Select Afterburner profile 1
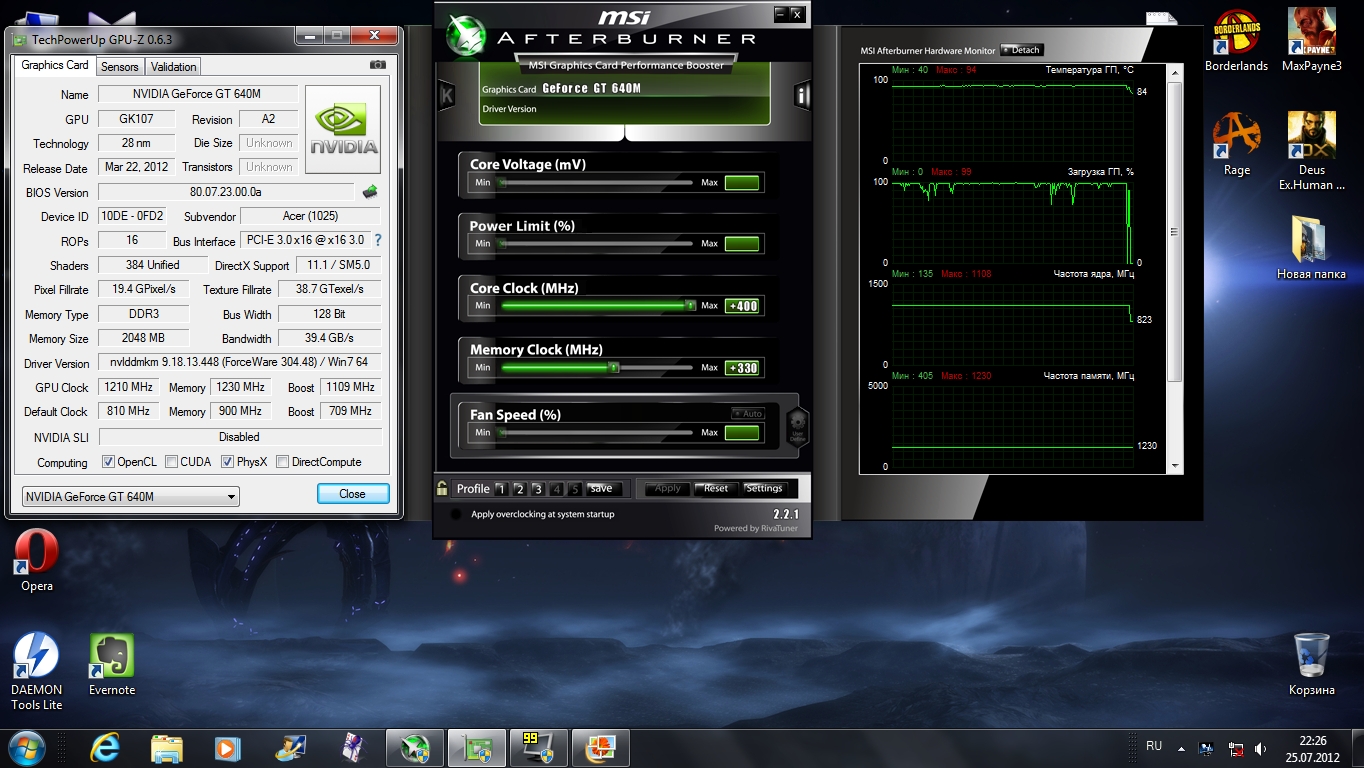This screenshot has height=768, width=1364. tap(501, 489)
